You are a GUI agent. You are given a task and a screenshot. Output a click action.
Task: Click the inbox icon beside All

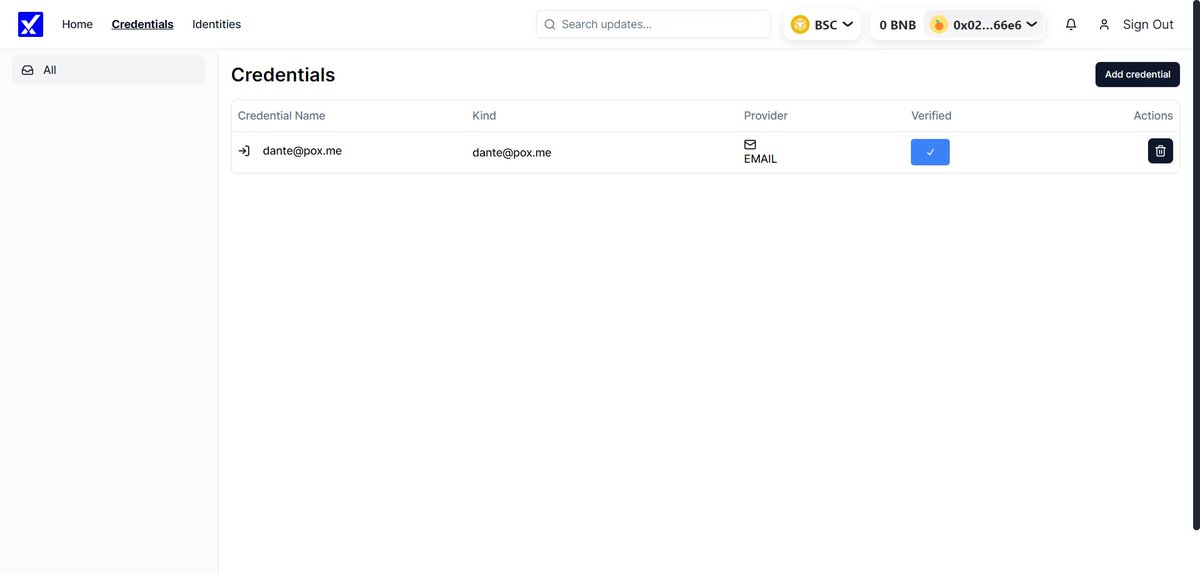coord(27,70)
